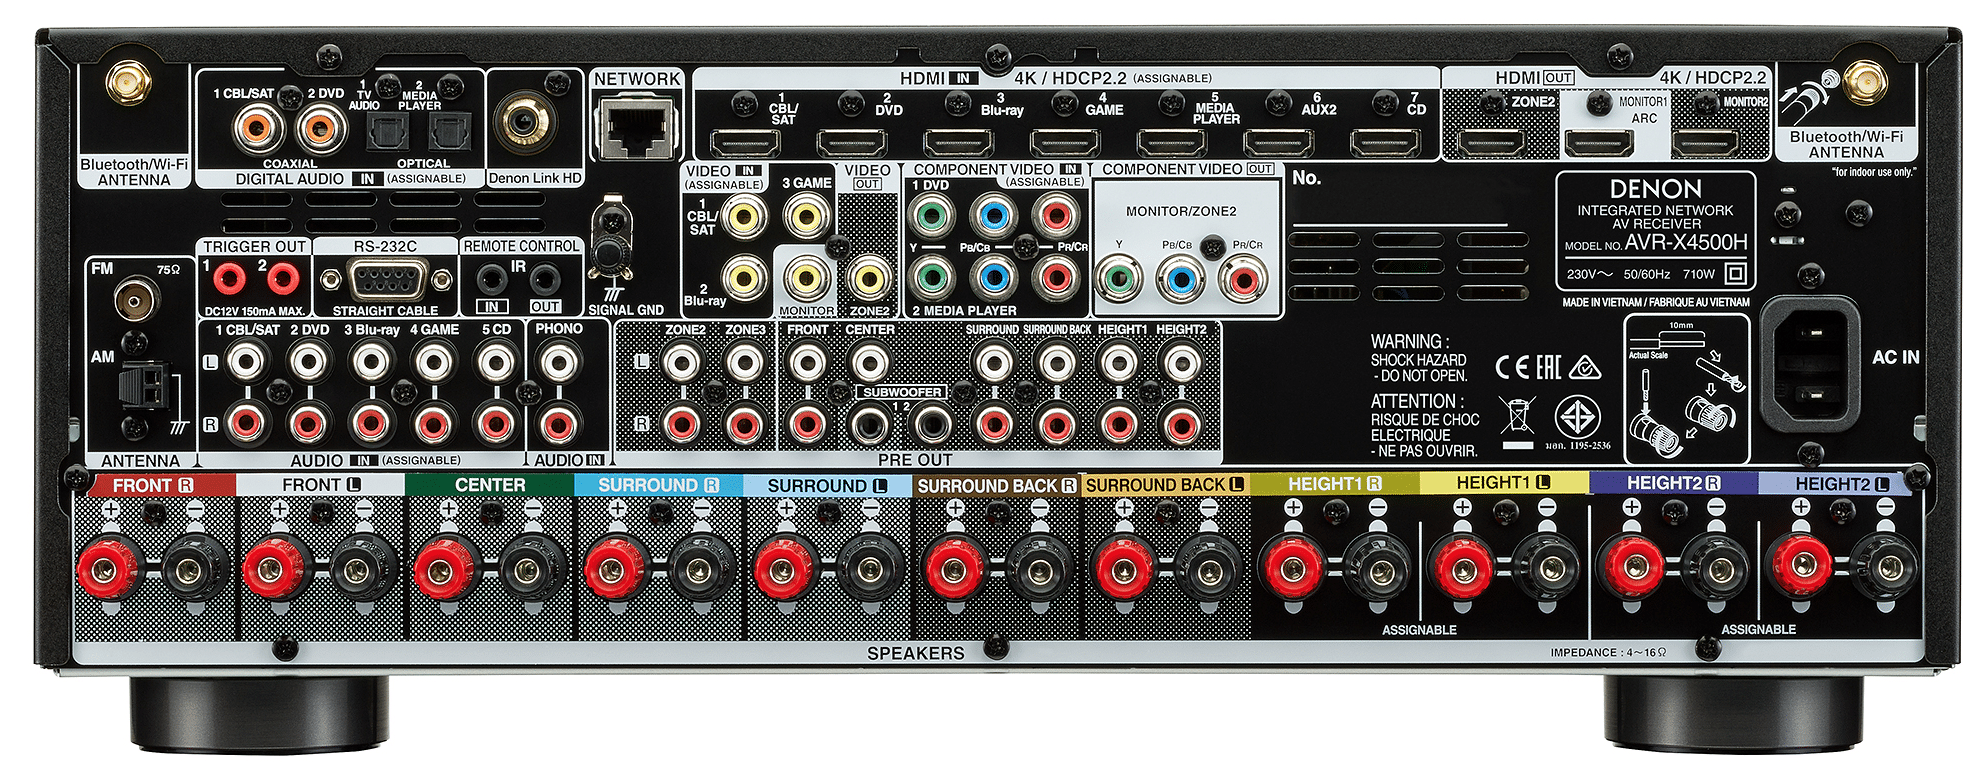Screen dimensions: 1982x778
Task: Click the left Bluetooth/Wi-Fi antenna connector
Action: tap(129, 85)
